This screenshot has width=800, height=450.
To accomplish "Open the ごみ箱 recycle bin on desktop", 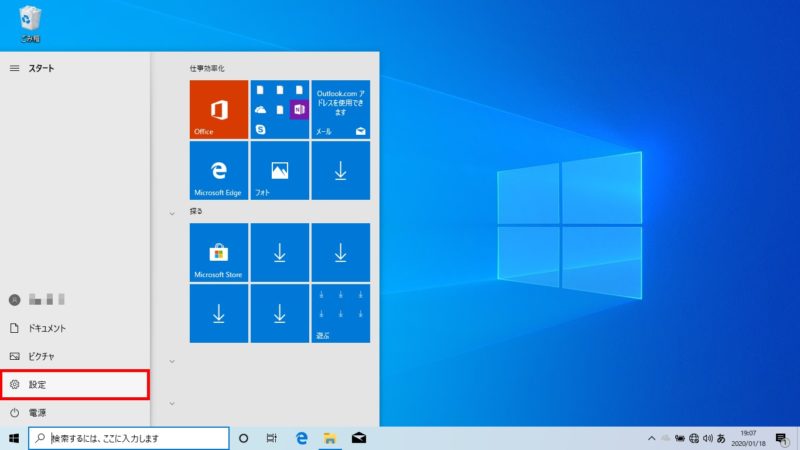I will point(30,23).
